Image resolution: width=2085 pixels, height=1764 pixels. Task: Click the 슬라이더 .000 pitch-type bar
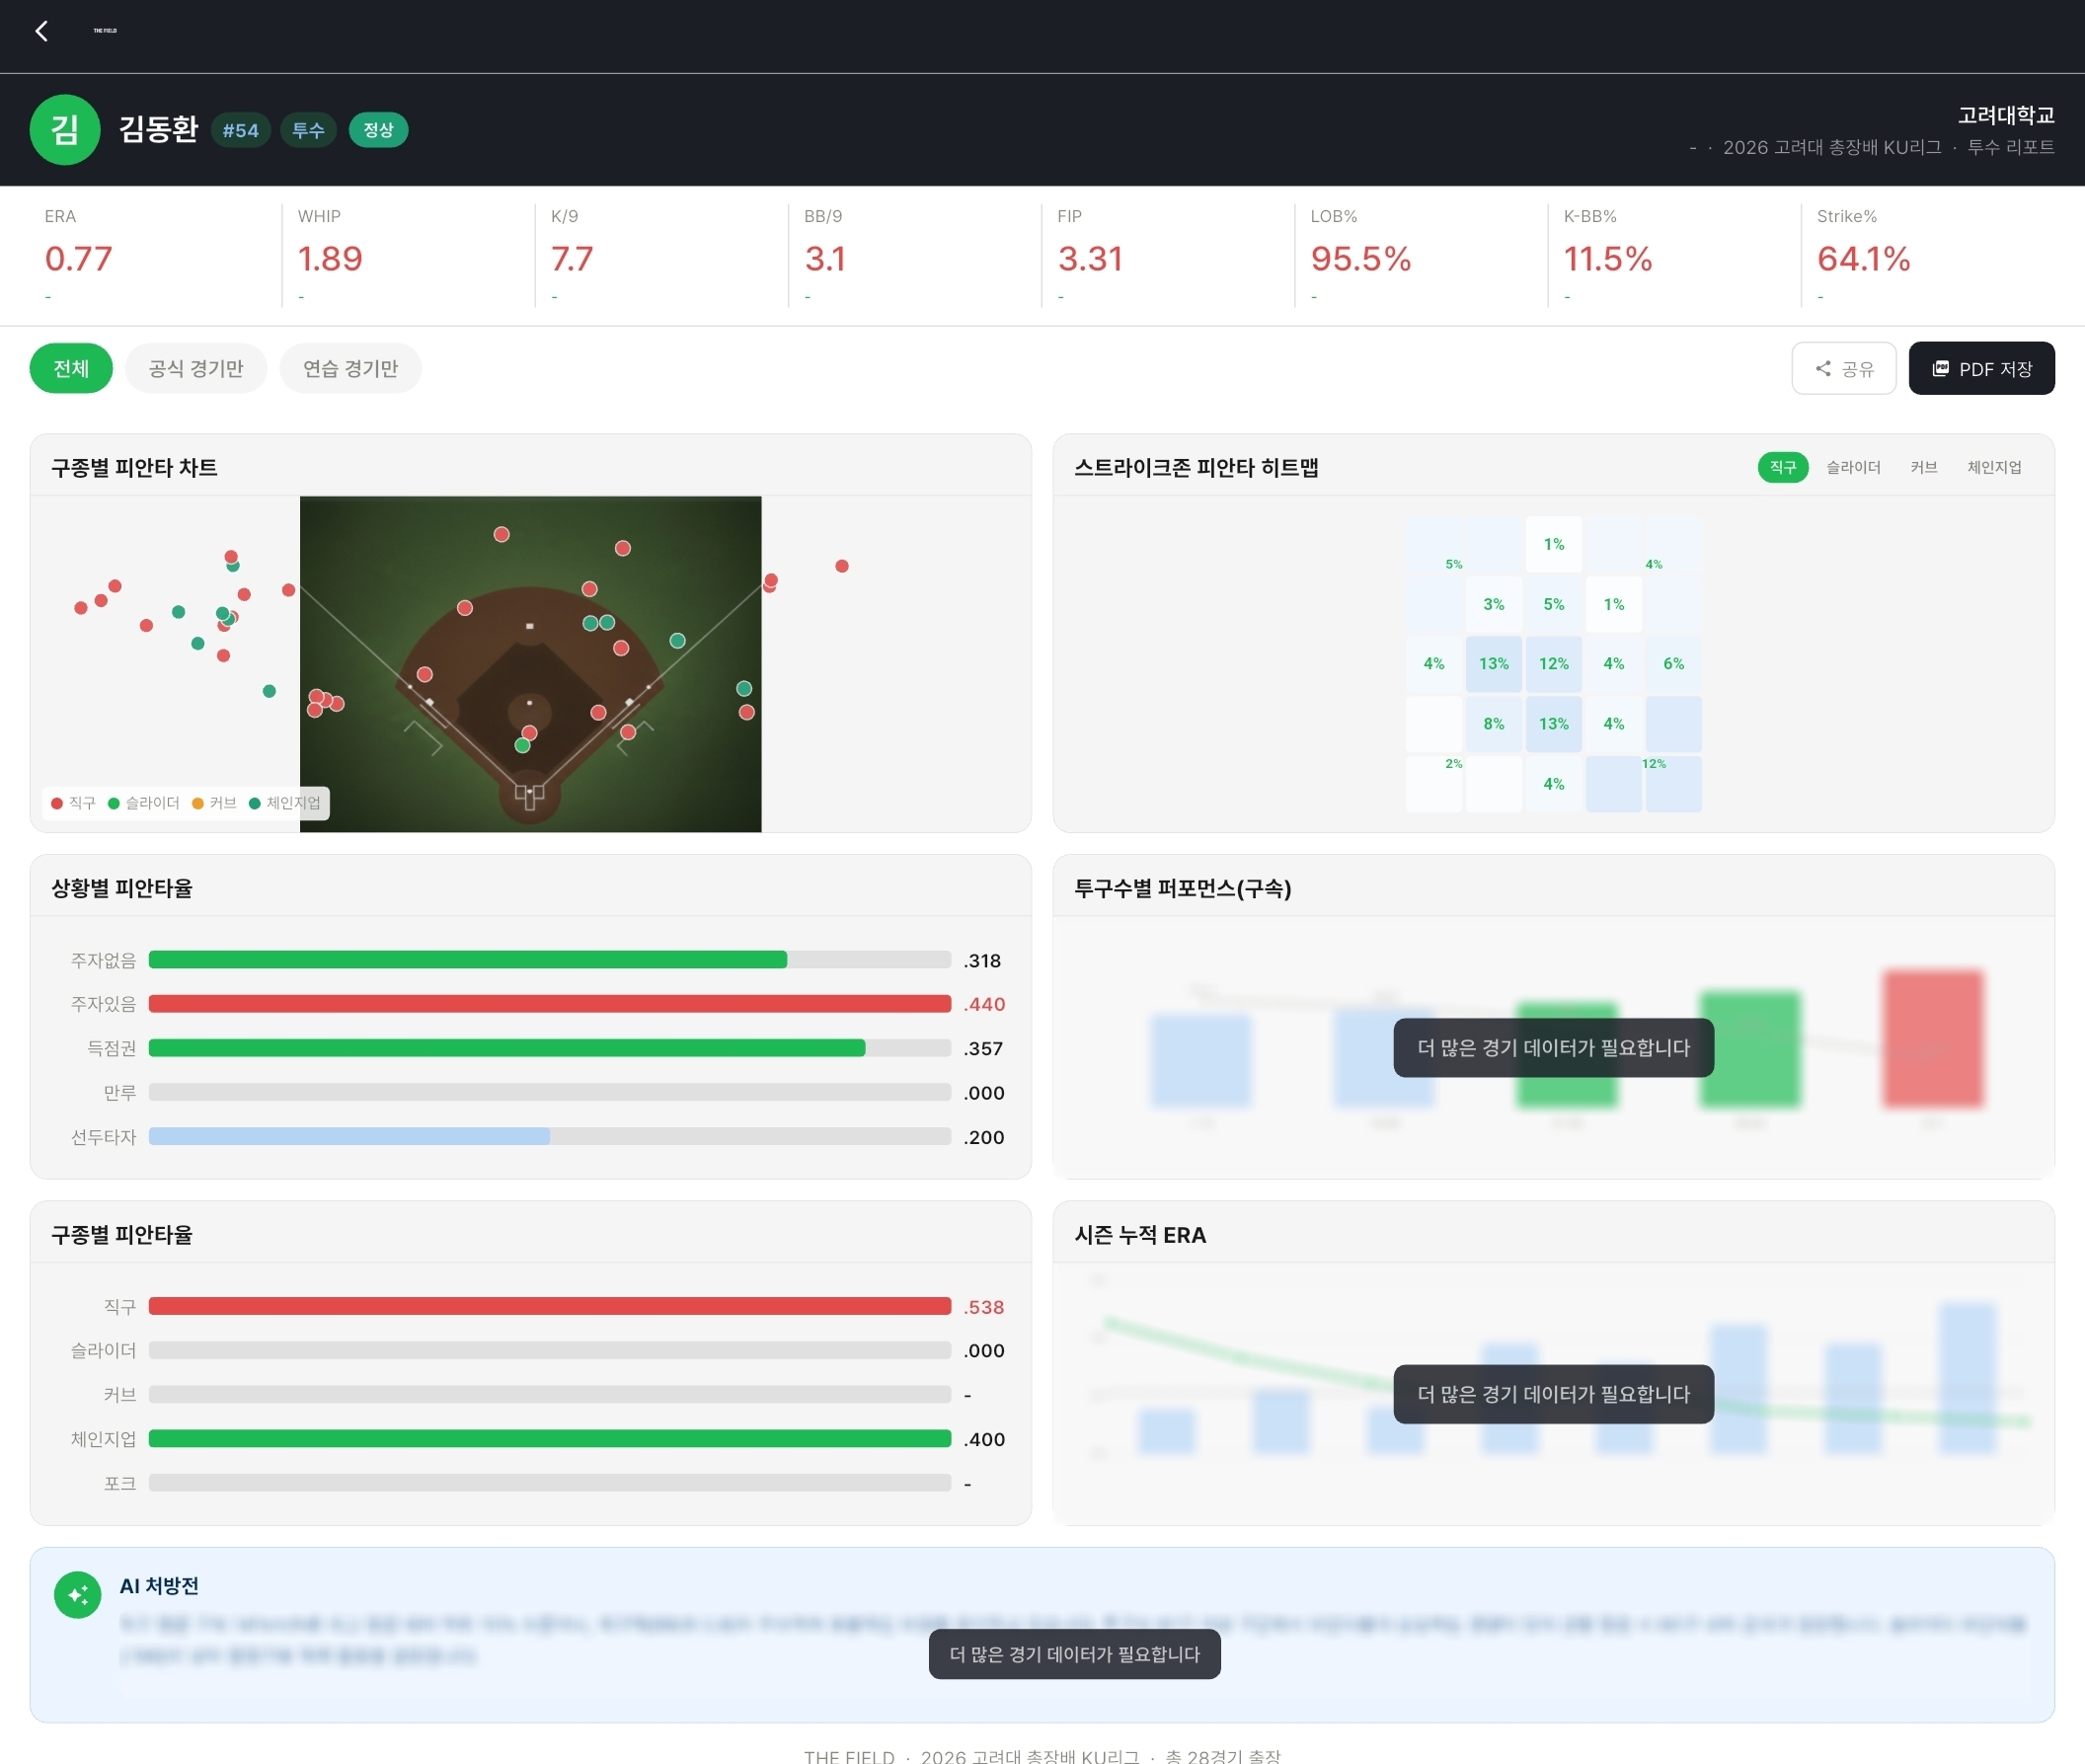coord(549,1350)
